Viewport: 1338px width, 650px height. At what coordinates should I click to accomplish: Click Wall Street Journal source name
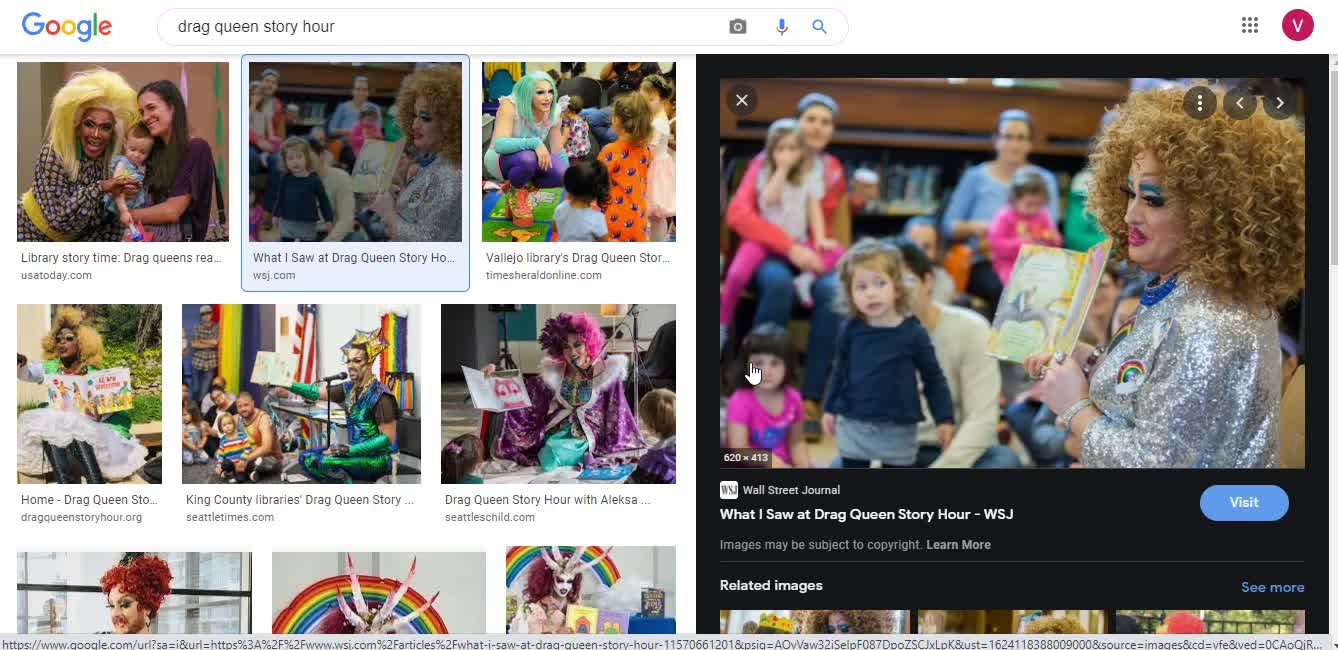pos(791,490)
